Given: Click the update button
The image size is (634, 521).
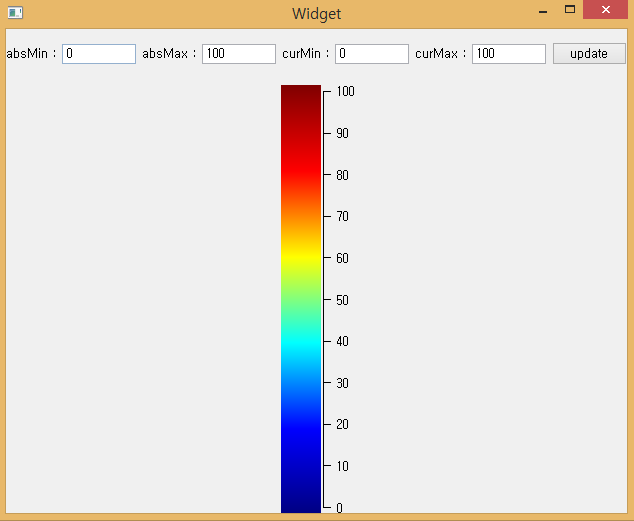Looking at the screenshot, I should (x=589, y=54).
